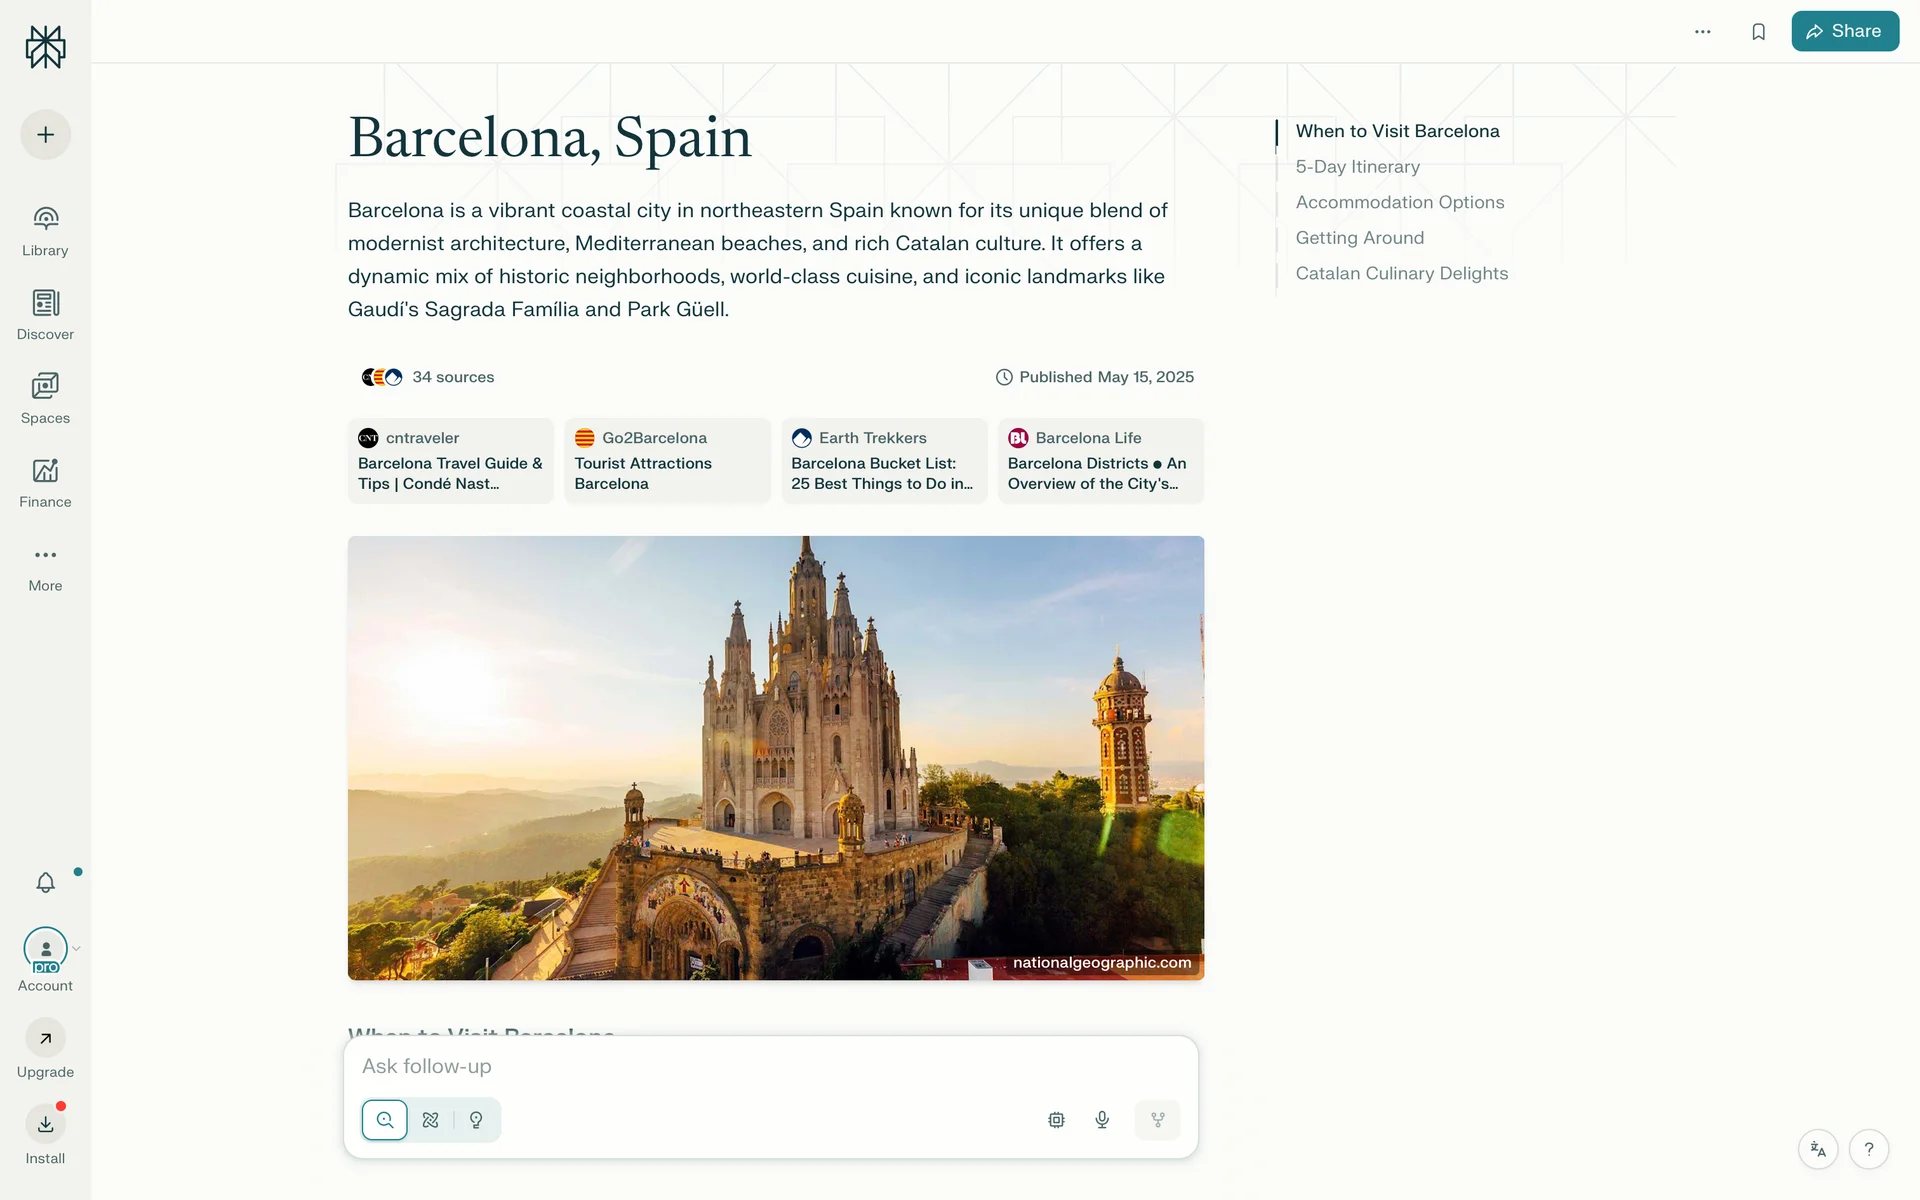Image resolution: width=1920 pixels, height=1200 pixels.
Task: Click the Perplexity logo icon
Action: pyautogui.click(x=45, y=46)
